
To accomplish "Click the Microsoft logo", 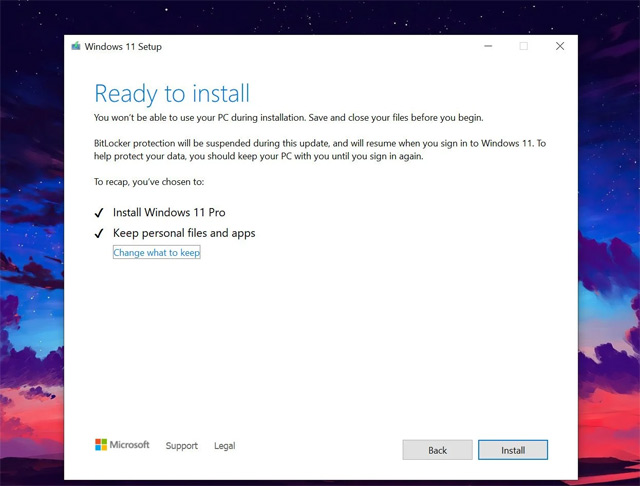I will tap(122, 445).
